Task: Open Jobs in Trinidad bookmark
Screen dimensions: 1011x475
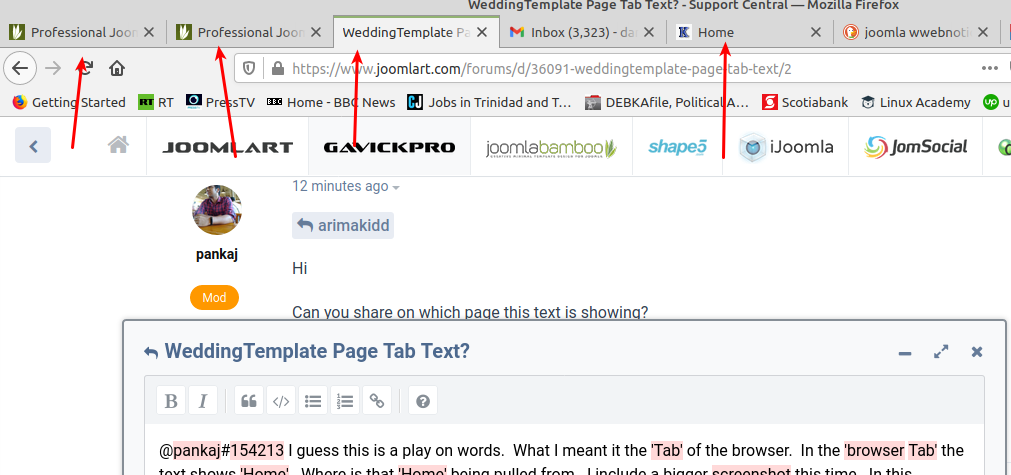Action: (489, 102)
